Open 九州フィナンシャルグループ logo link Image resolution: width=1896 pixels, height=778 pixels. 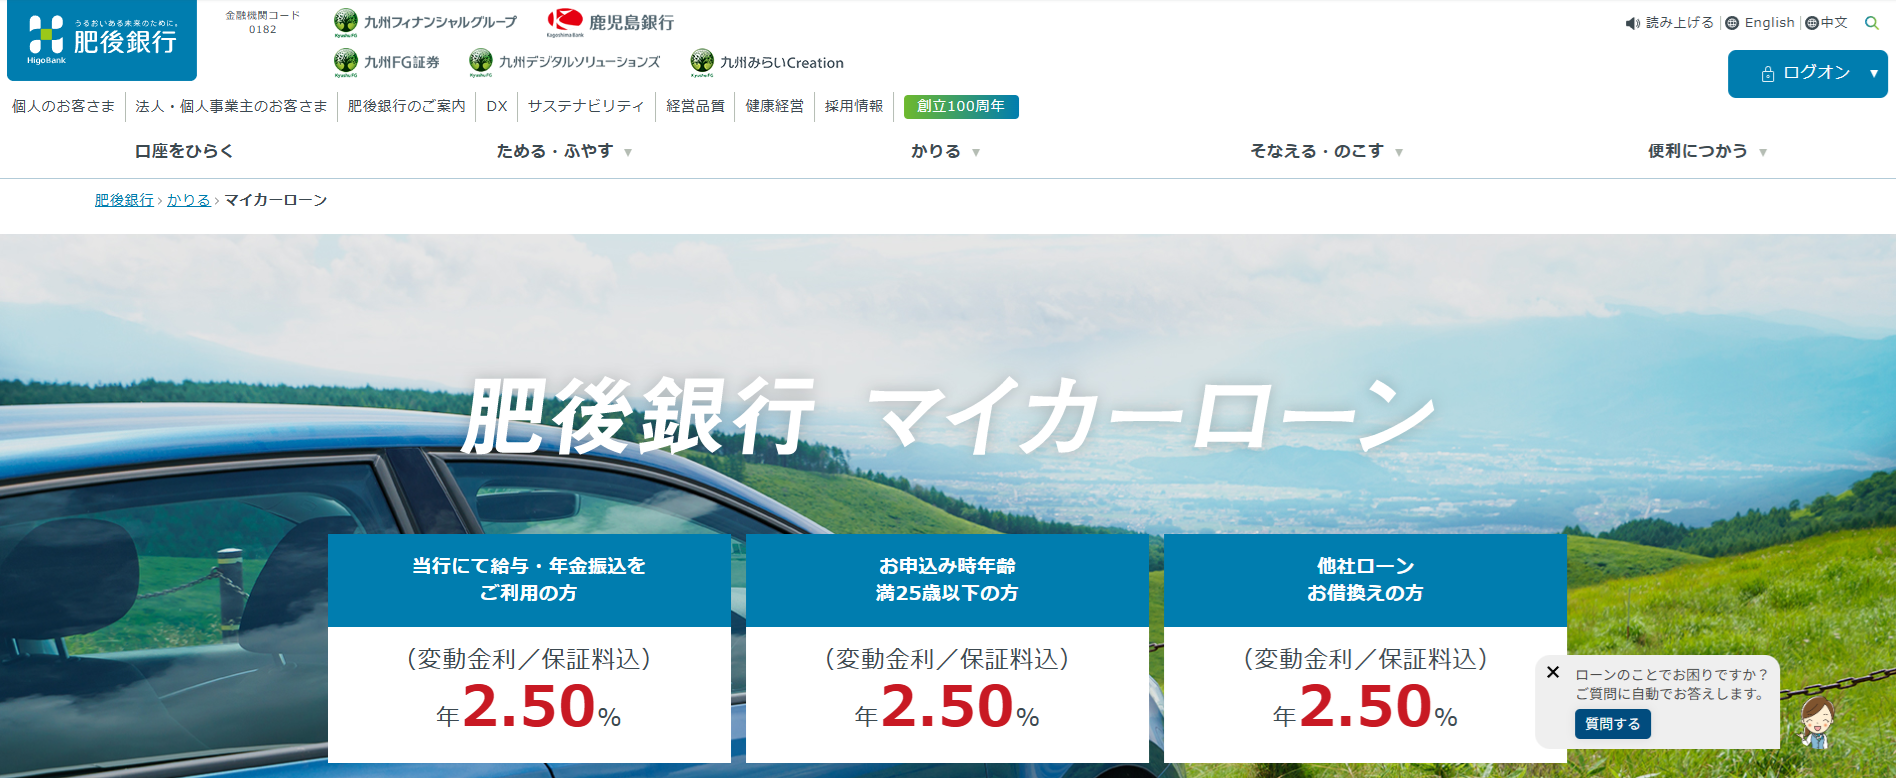coord(426,22)
